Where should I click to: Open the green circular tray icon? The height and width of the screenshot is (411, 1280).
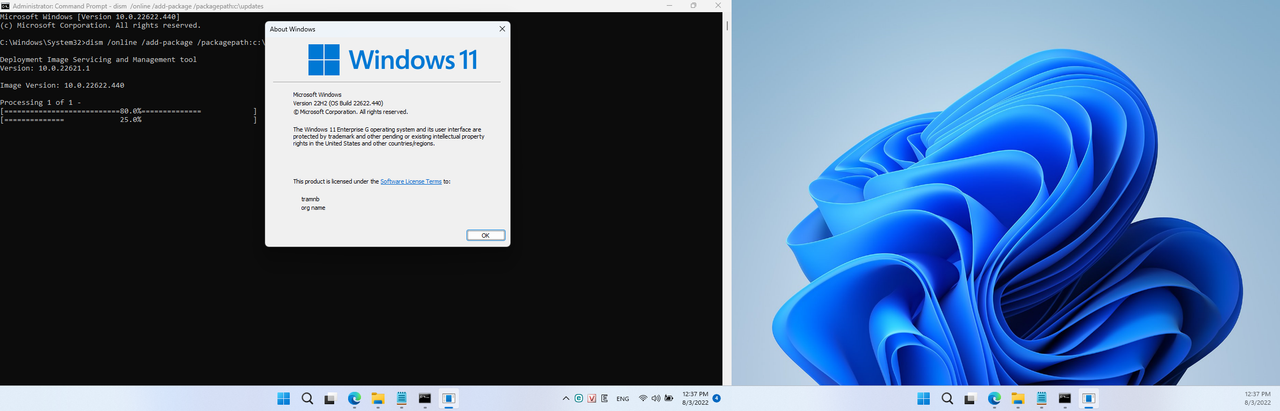[579, 398]
